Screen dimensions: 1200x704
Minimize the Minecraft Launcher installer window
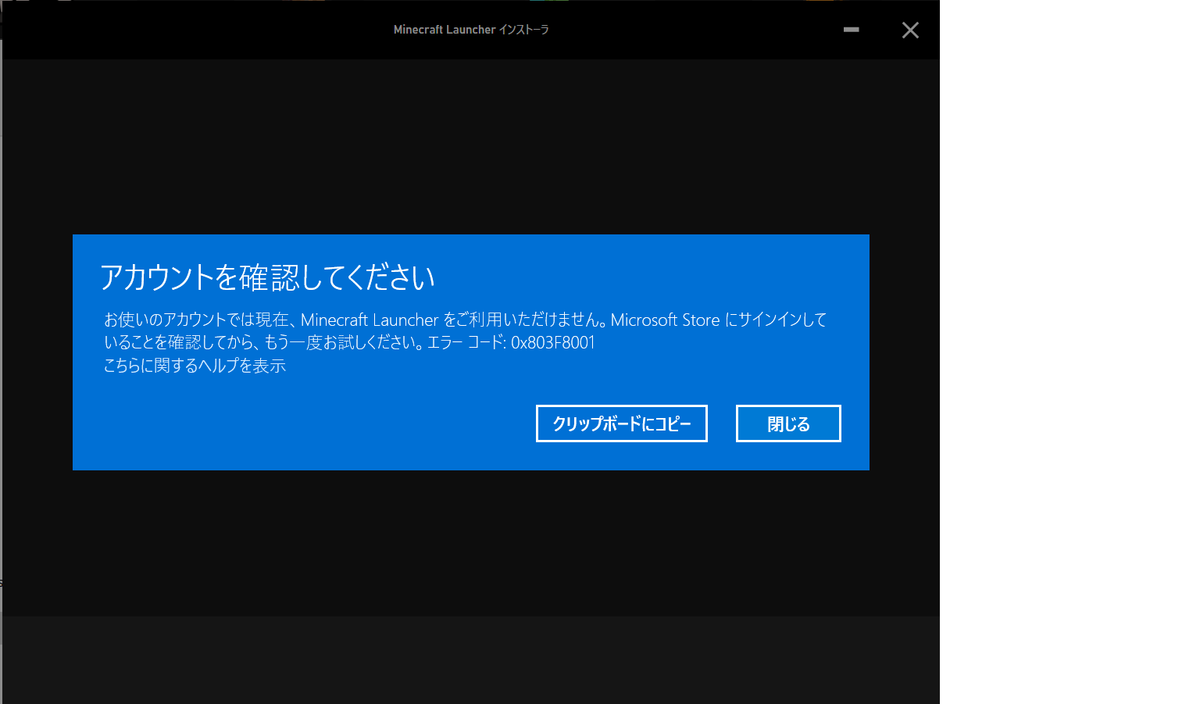(851, 30)
